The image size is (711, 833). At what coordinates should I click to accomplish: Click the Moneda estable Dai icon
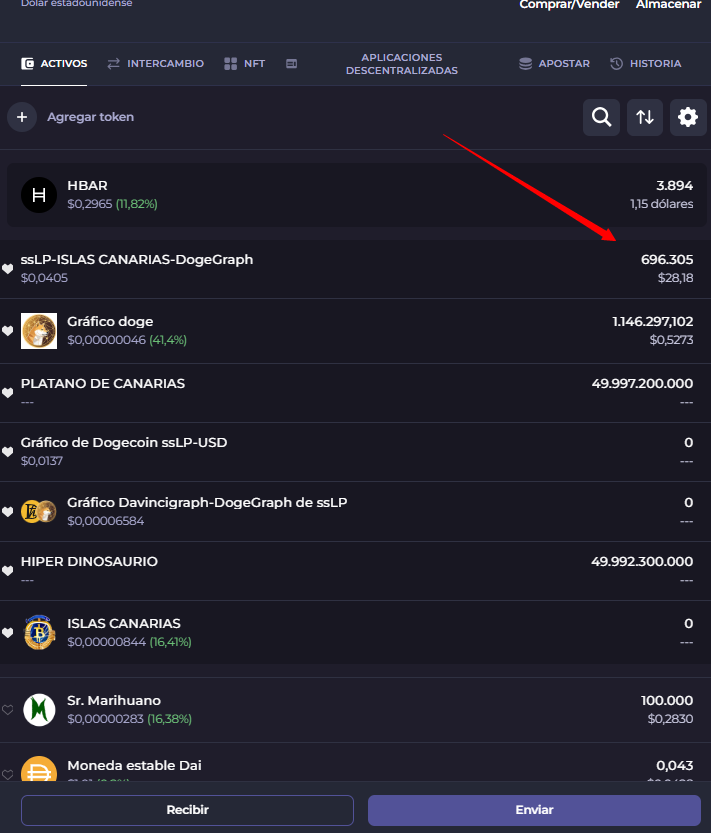[39, 769]
